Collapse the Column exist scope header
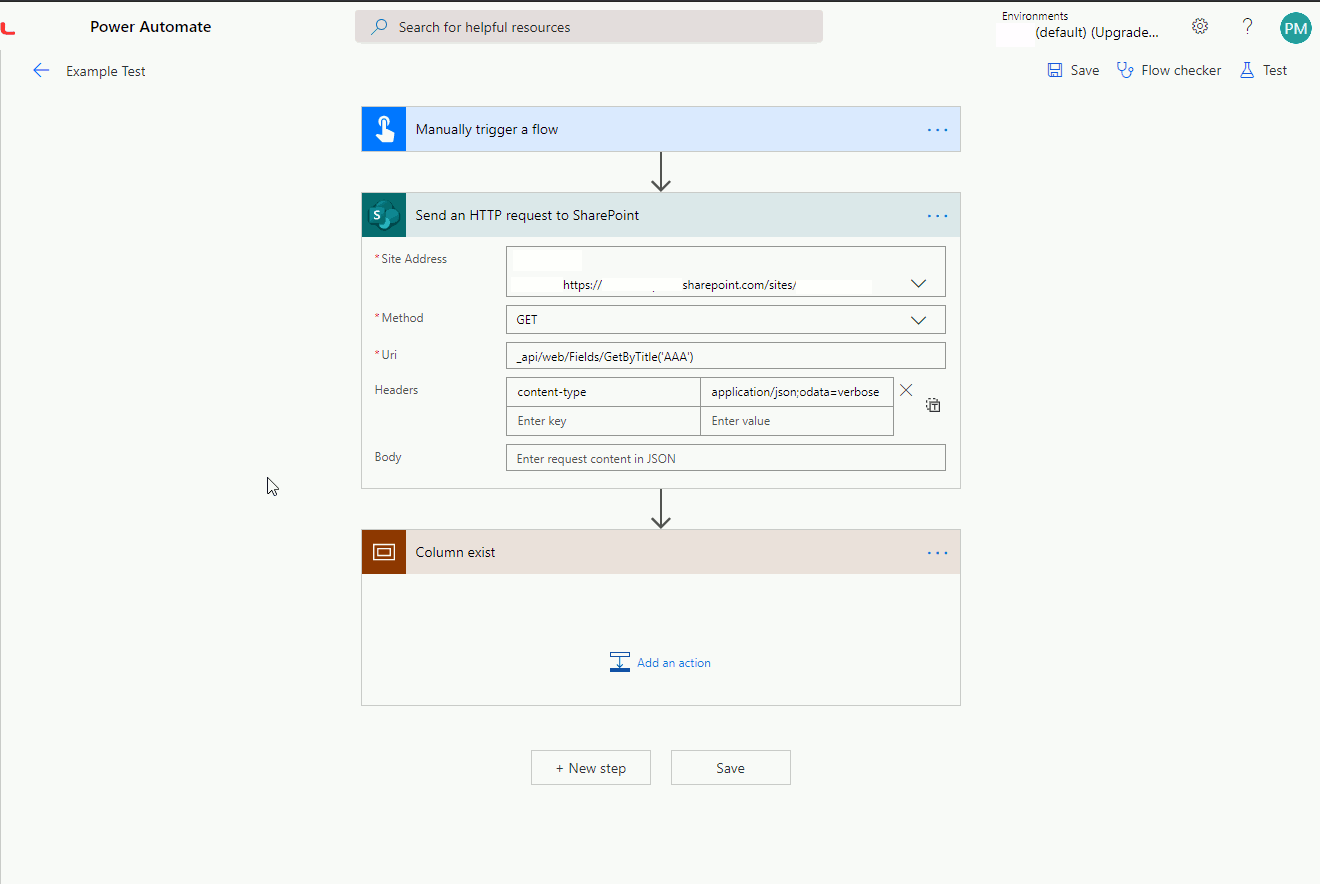Image resolution: width=1320 pixels, height=884 pixels. point(661,552)
